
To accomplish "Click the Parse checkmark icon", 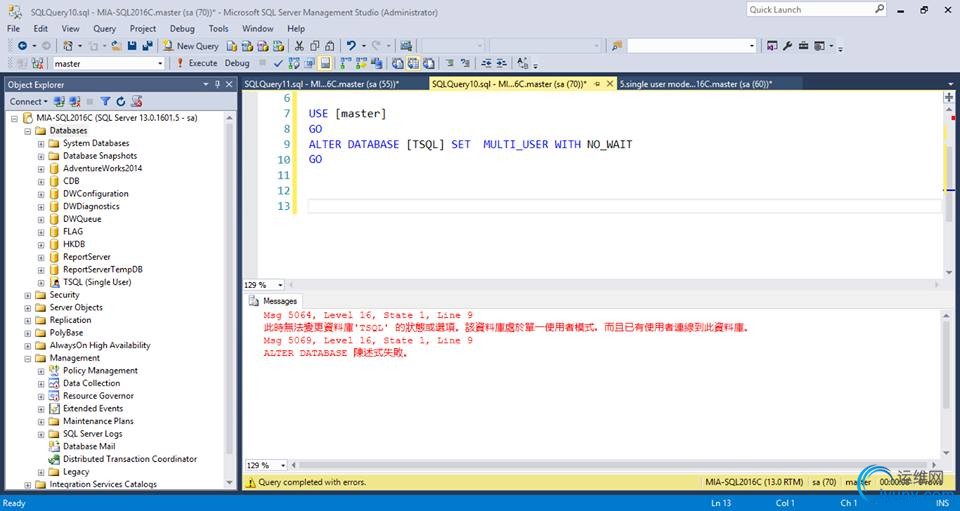I will [x=278, y=63].
